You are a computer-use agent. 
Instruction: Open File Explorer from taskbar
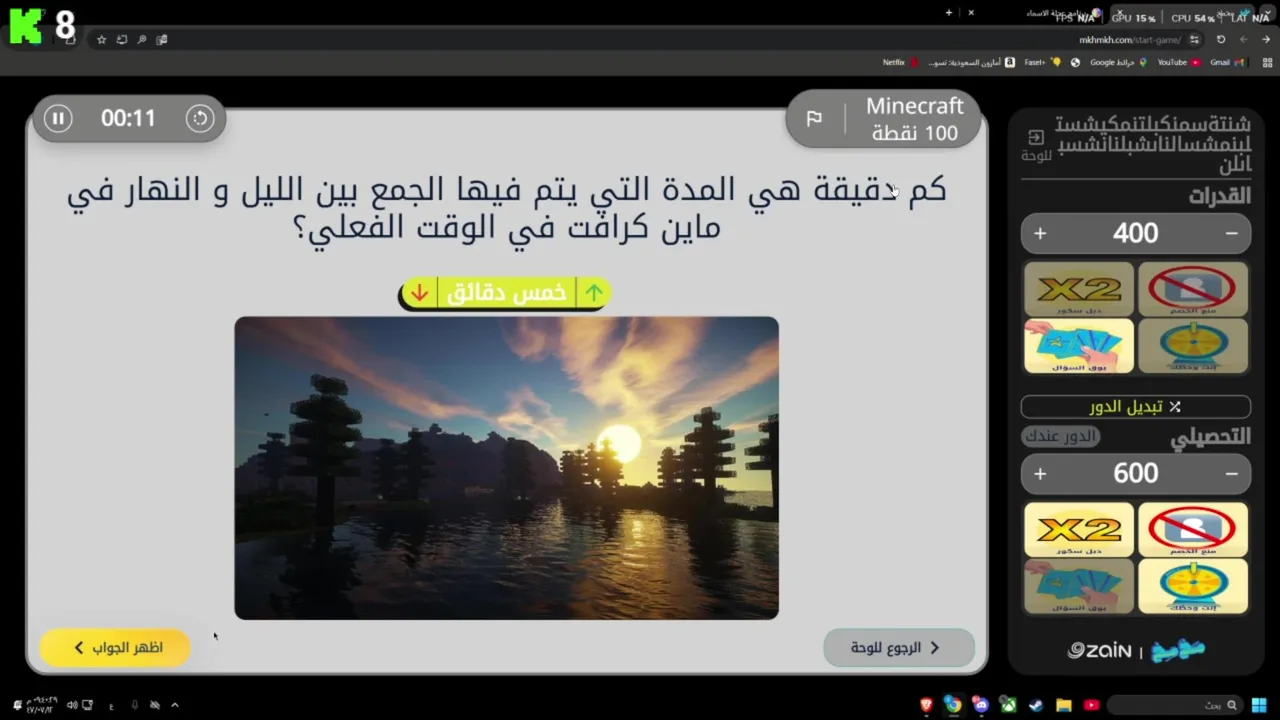click(x=1063, y=705)
